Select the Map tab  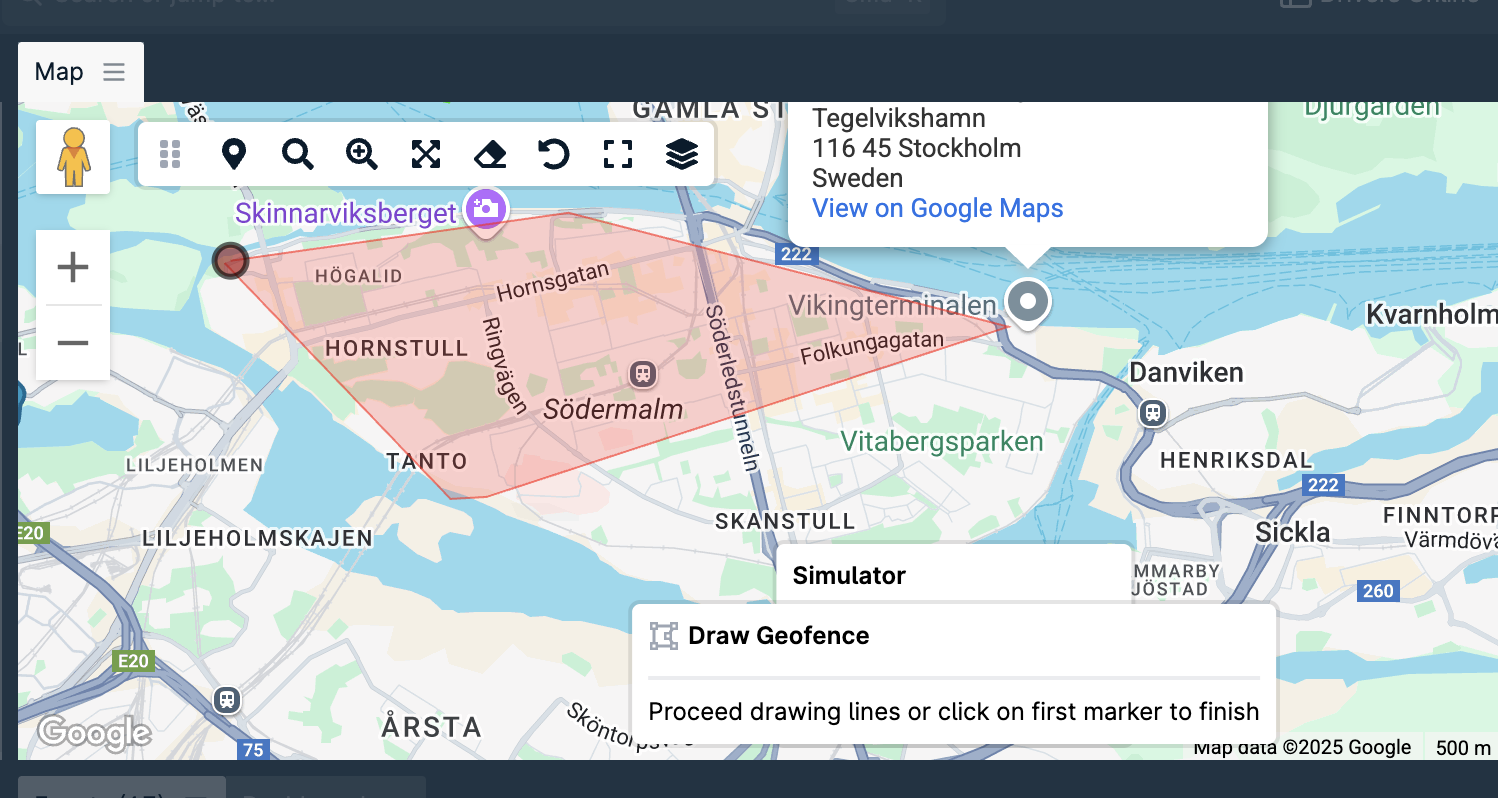(x=81, y=72)
